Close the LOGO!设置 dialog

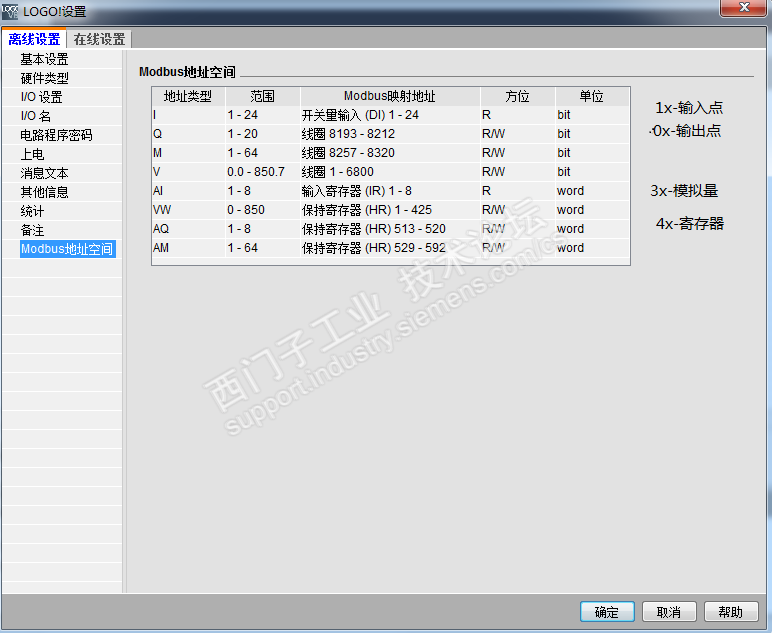coord(744,8)
